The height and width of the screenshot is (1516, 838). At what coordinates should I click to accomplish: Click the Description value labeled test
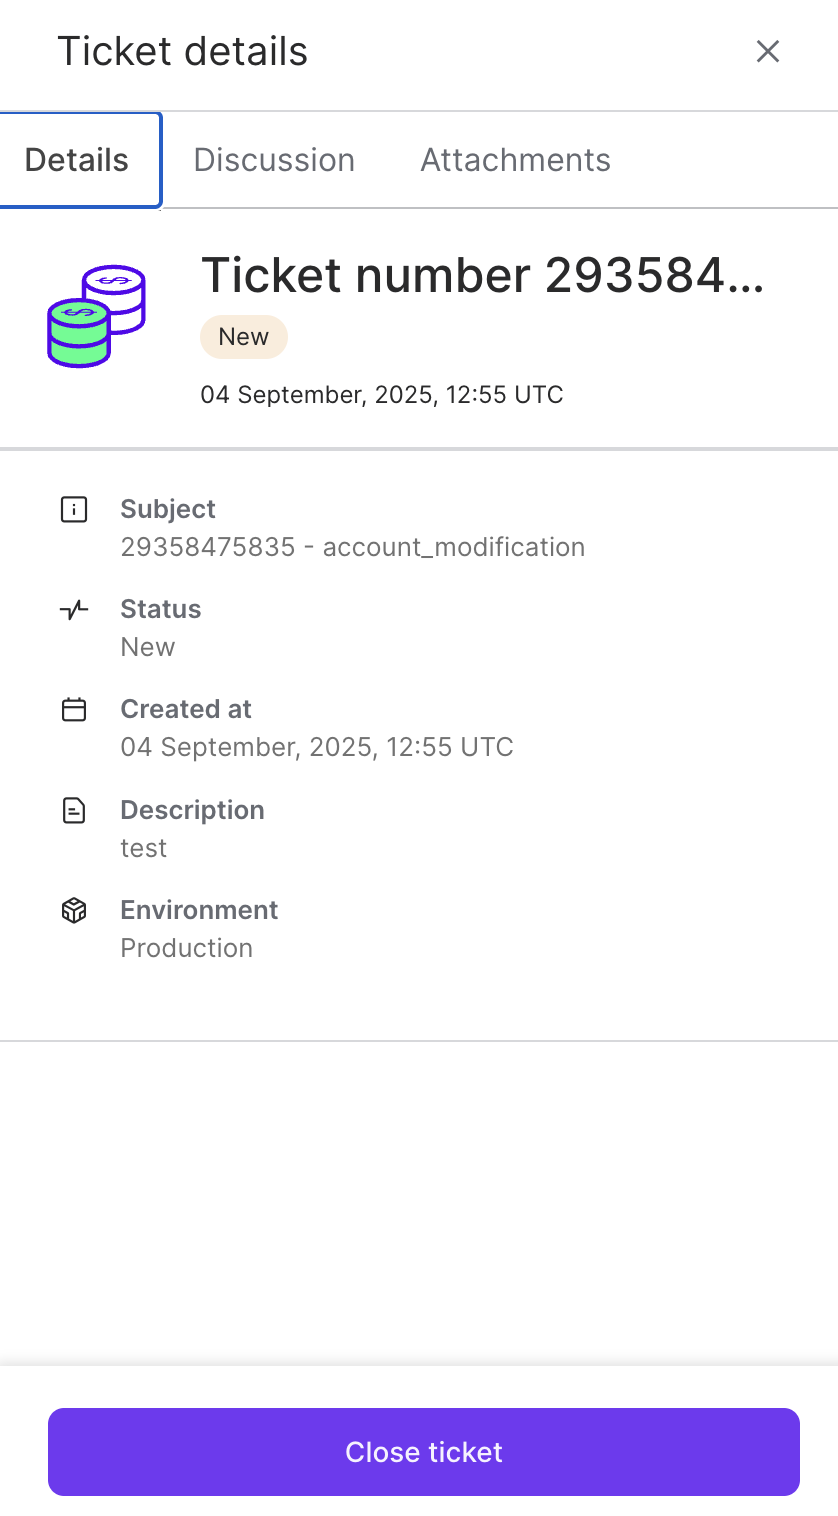(143, 848)
